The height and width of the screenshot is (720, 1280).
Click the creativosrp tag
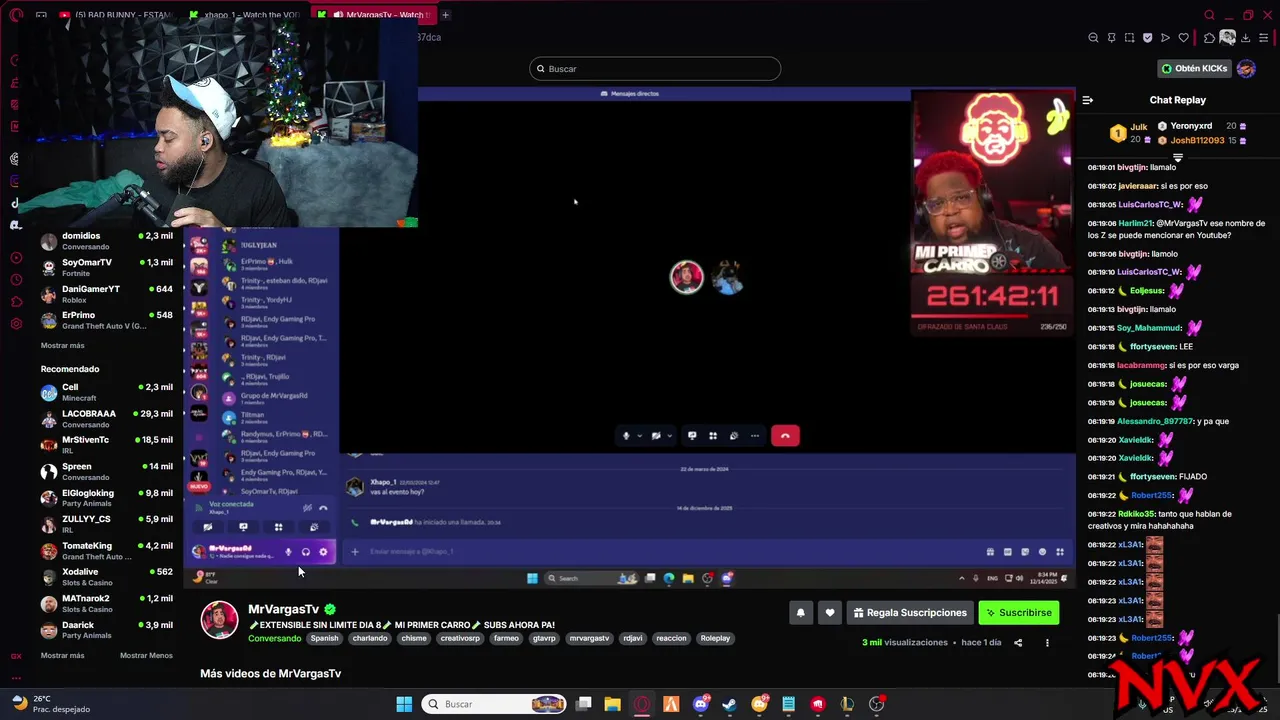(x=460, y=638)
